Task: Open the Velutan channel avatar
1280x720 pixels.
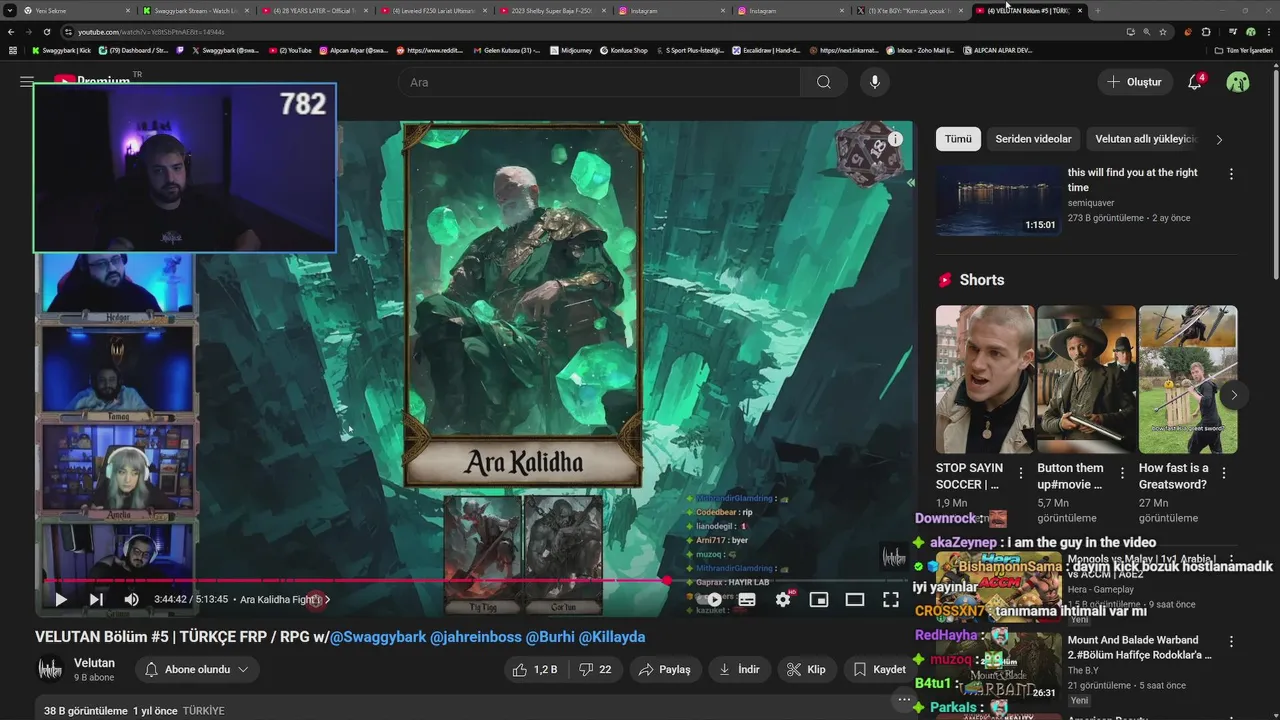Action: 50,669
